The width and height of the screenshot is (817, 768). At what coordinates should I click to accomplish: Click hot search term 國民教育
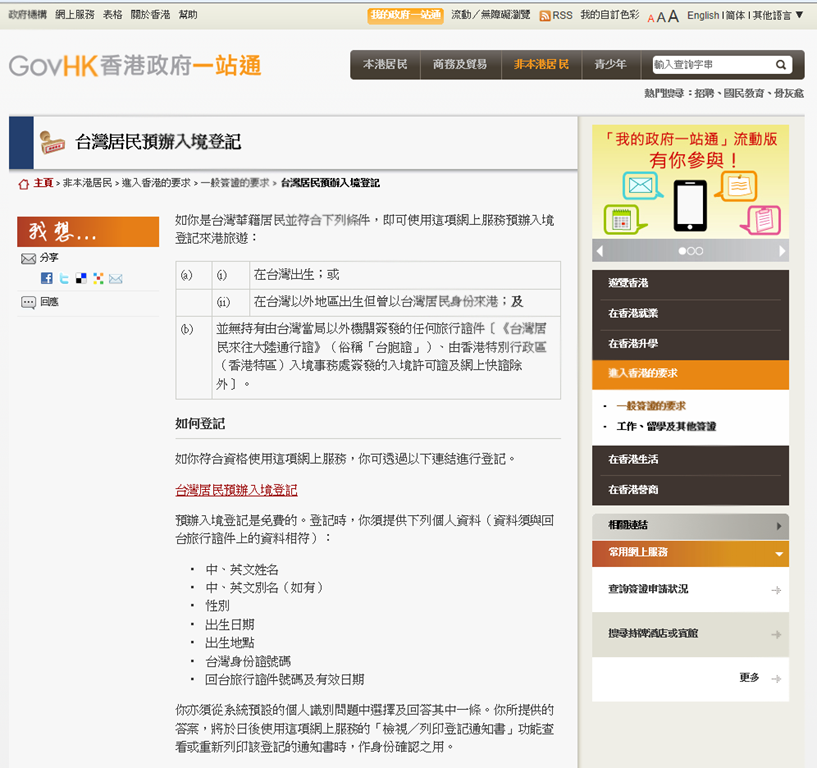(x=744, y=94)
